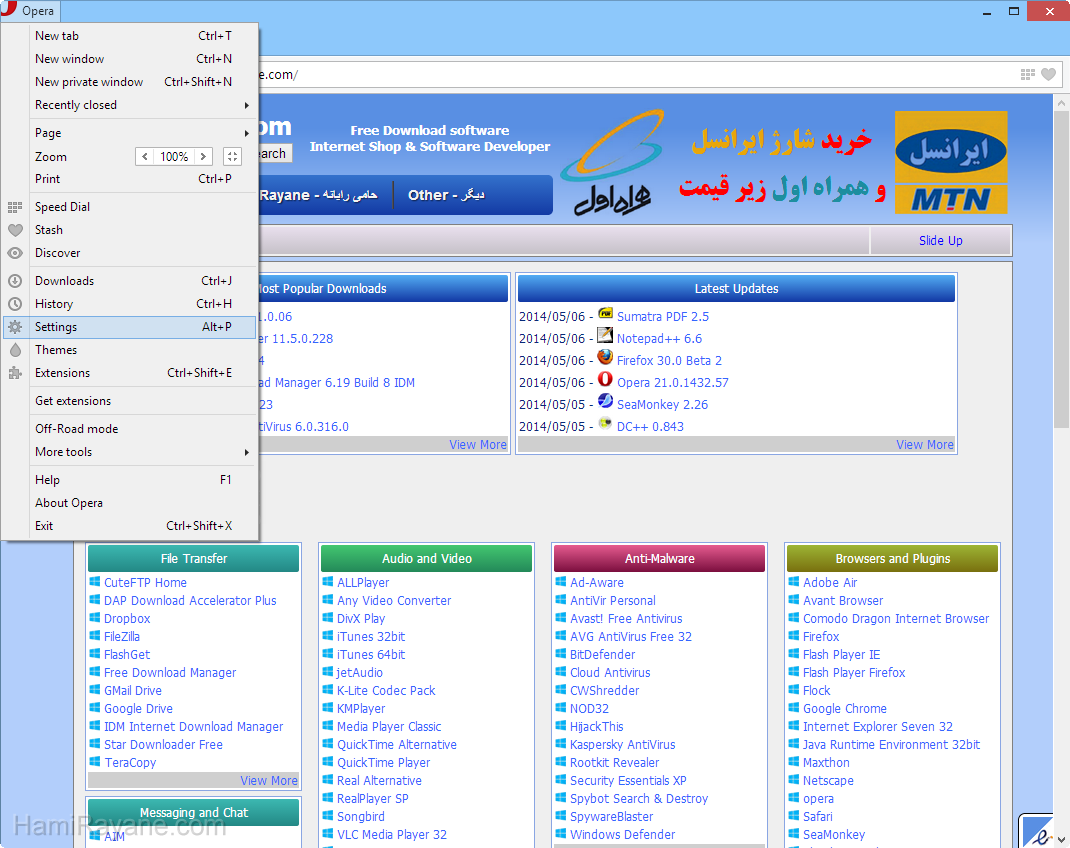Open the Notepad++ 6.6 link
The height and width of the screenshot is (848, 1070).
click(659, 338)
